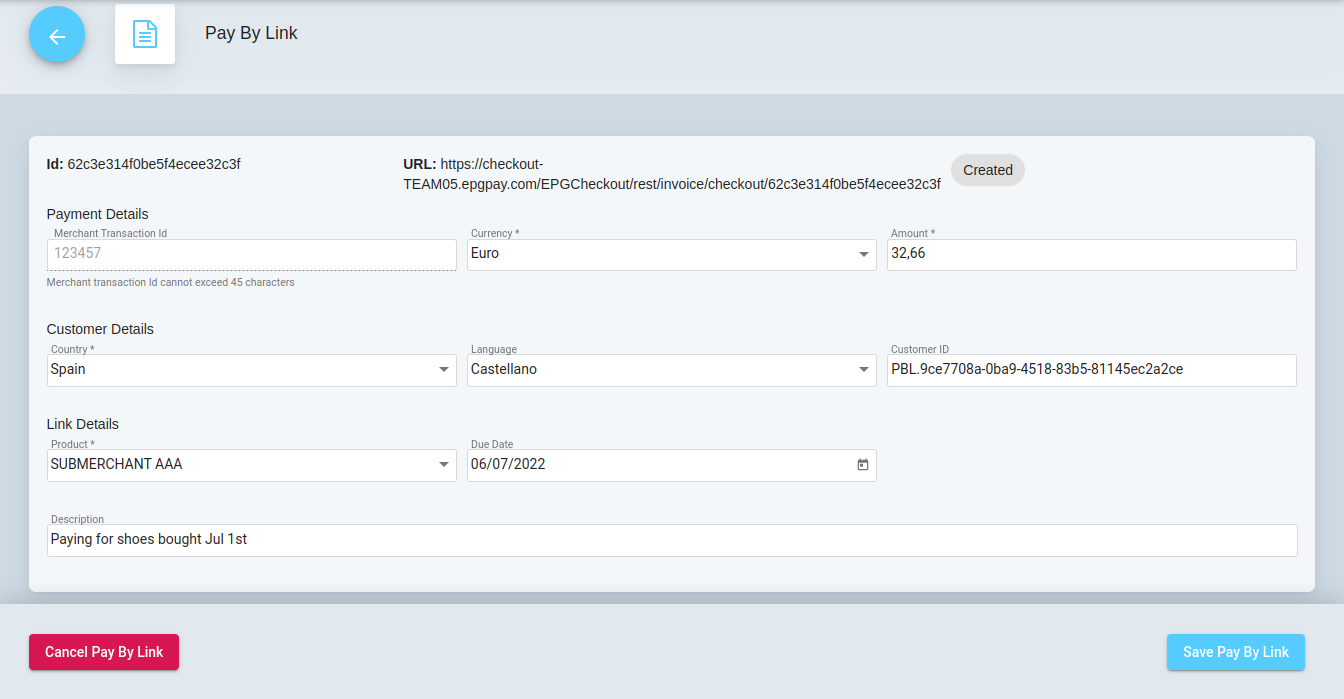Screen dimensions: 1344x699
Task: Focus the Amount field containing 32,66
Action: 1090,254
